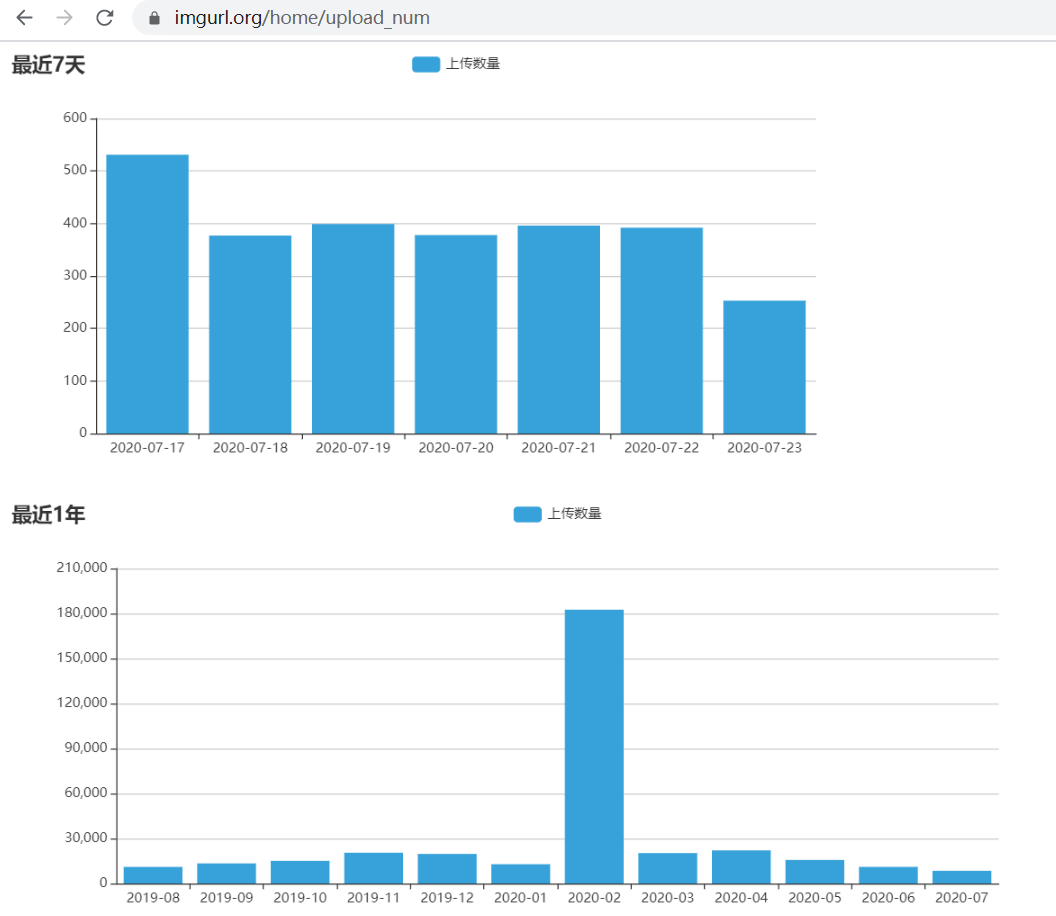Select the 2020-07-17 bar
The image size is (1056, 916).
tap(147, 294)
